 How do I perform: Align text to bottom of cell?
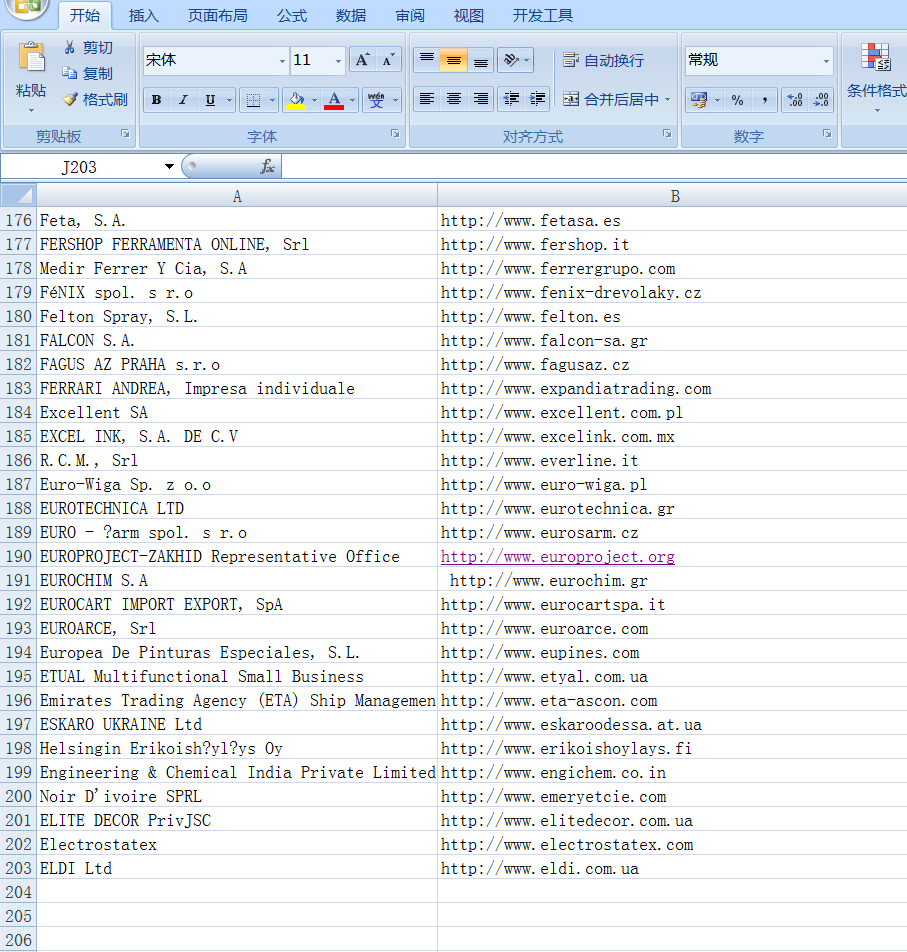pyautogui.click(x=480, y=60)
